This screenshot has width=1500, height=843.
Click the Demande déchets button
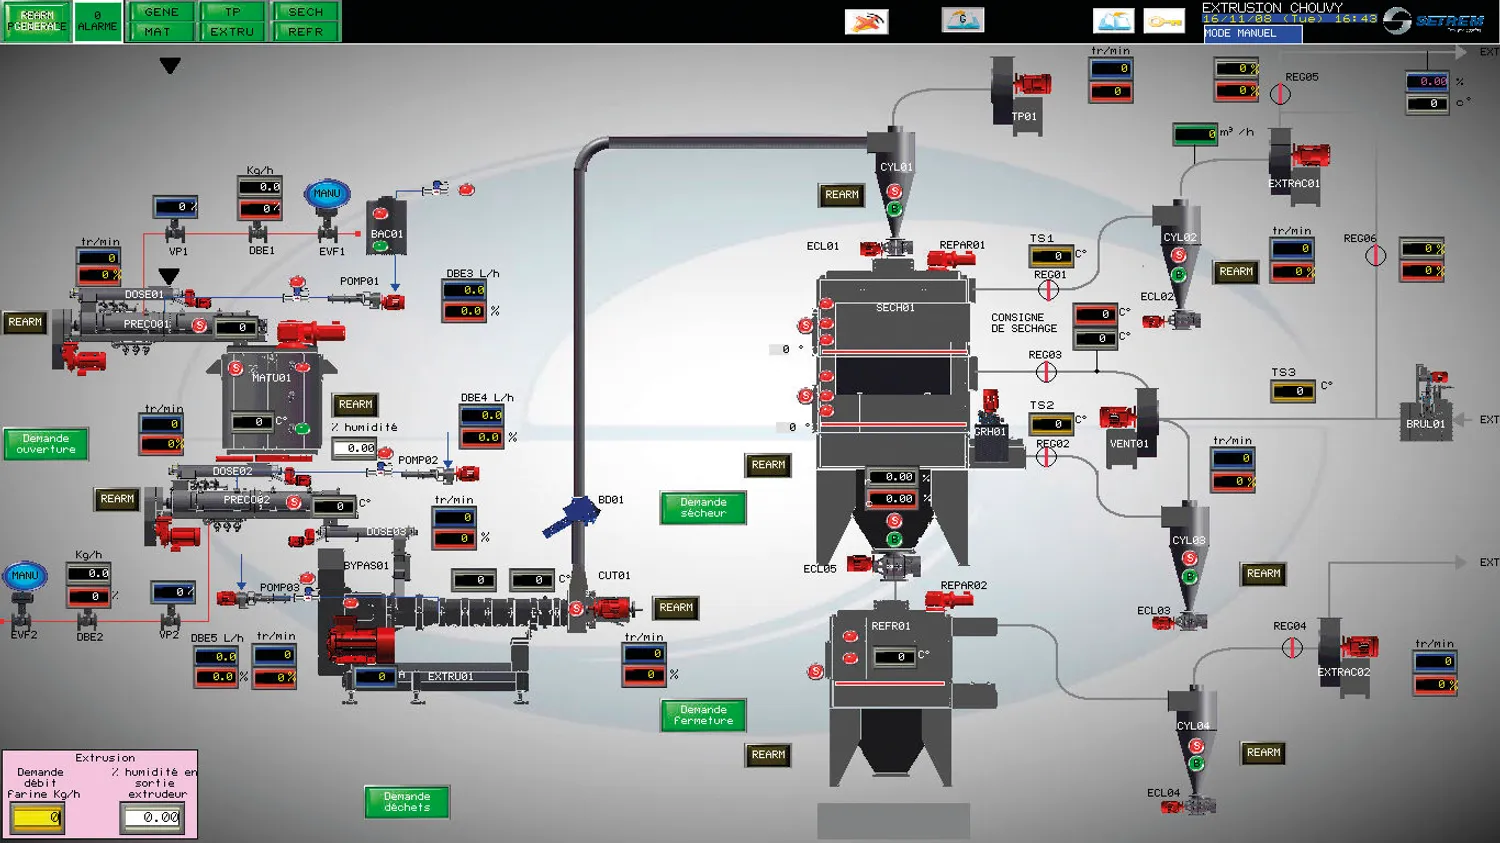406,802
